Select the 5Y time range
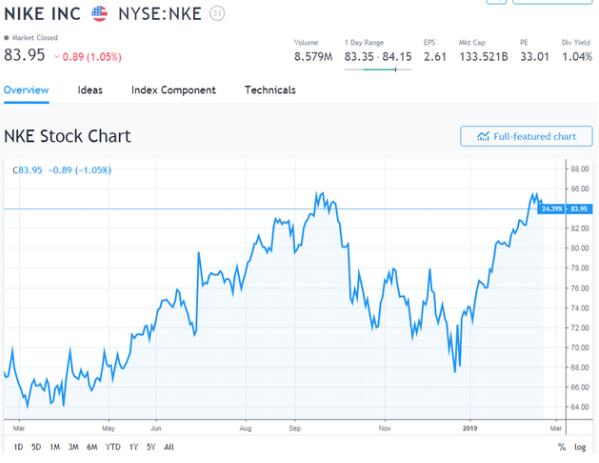 pos(151,447)
